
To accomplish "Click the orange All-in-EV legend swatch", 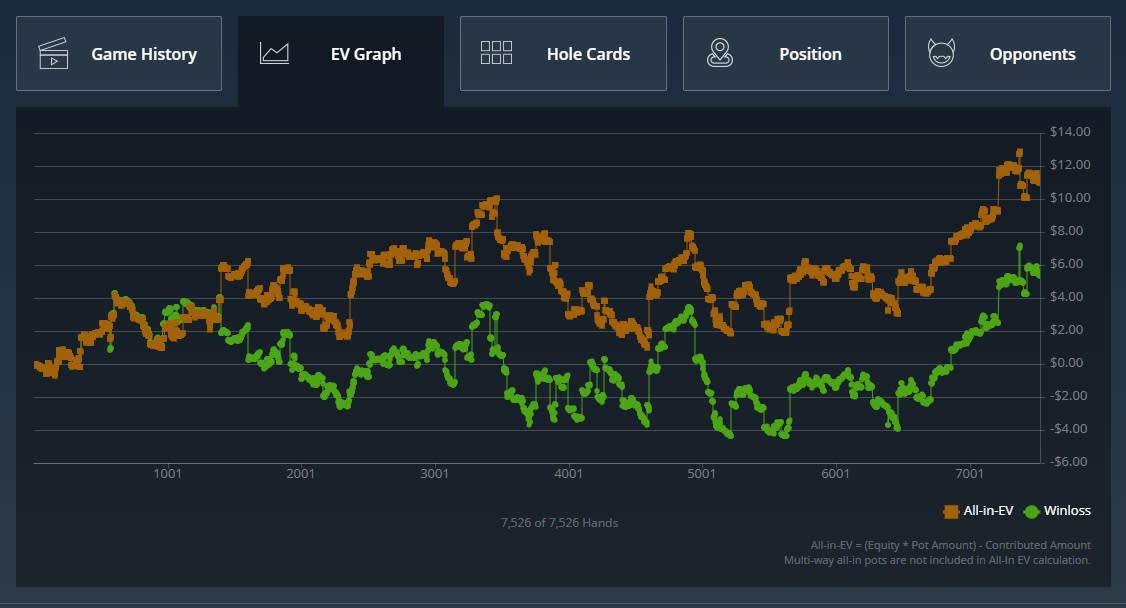I will point(951,512).
